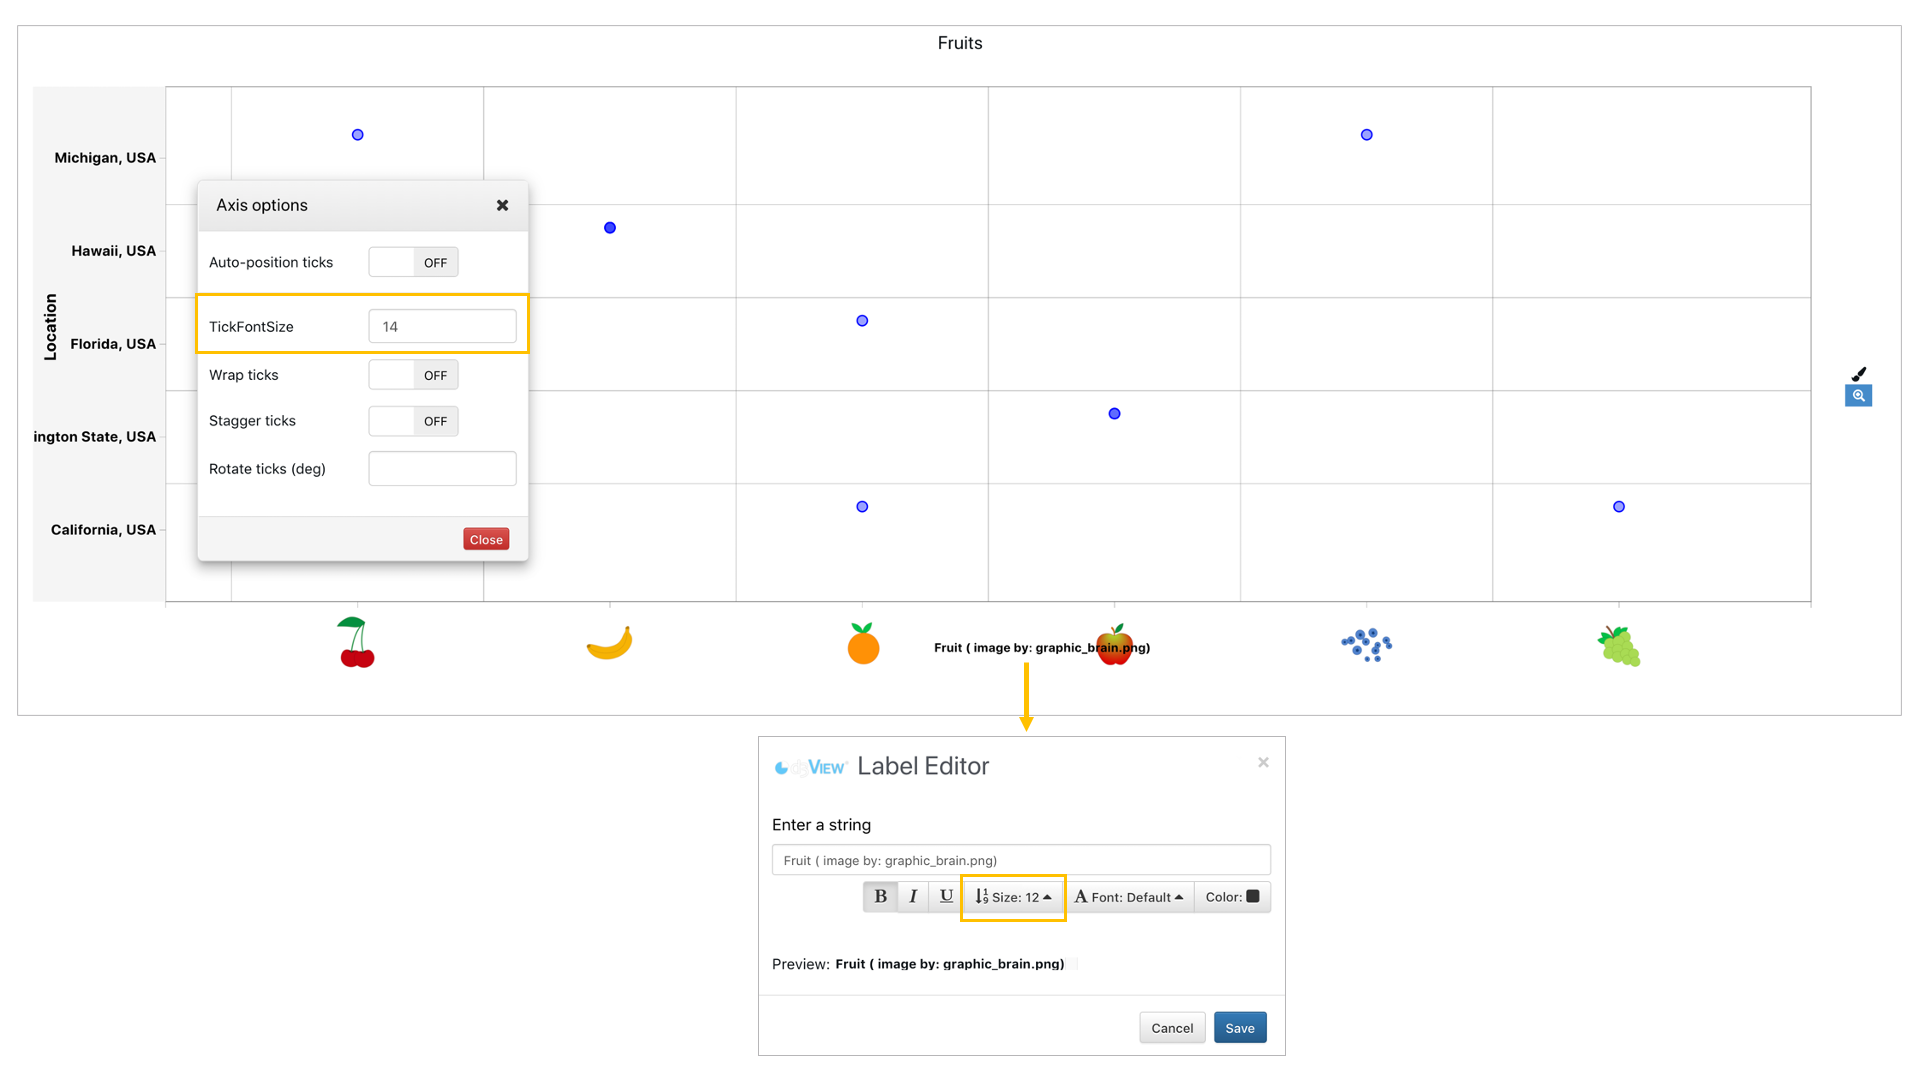Click the grapes axis icon

[1618, 646]
